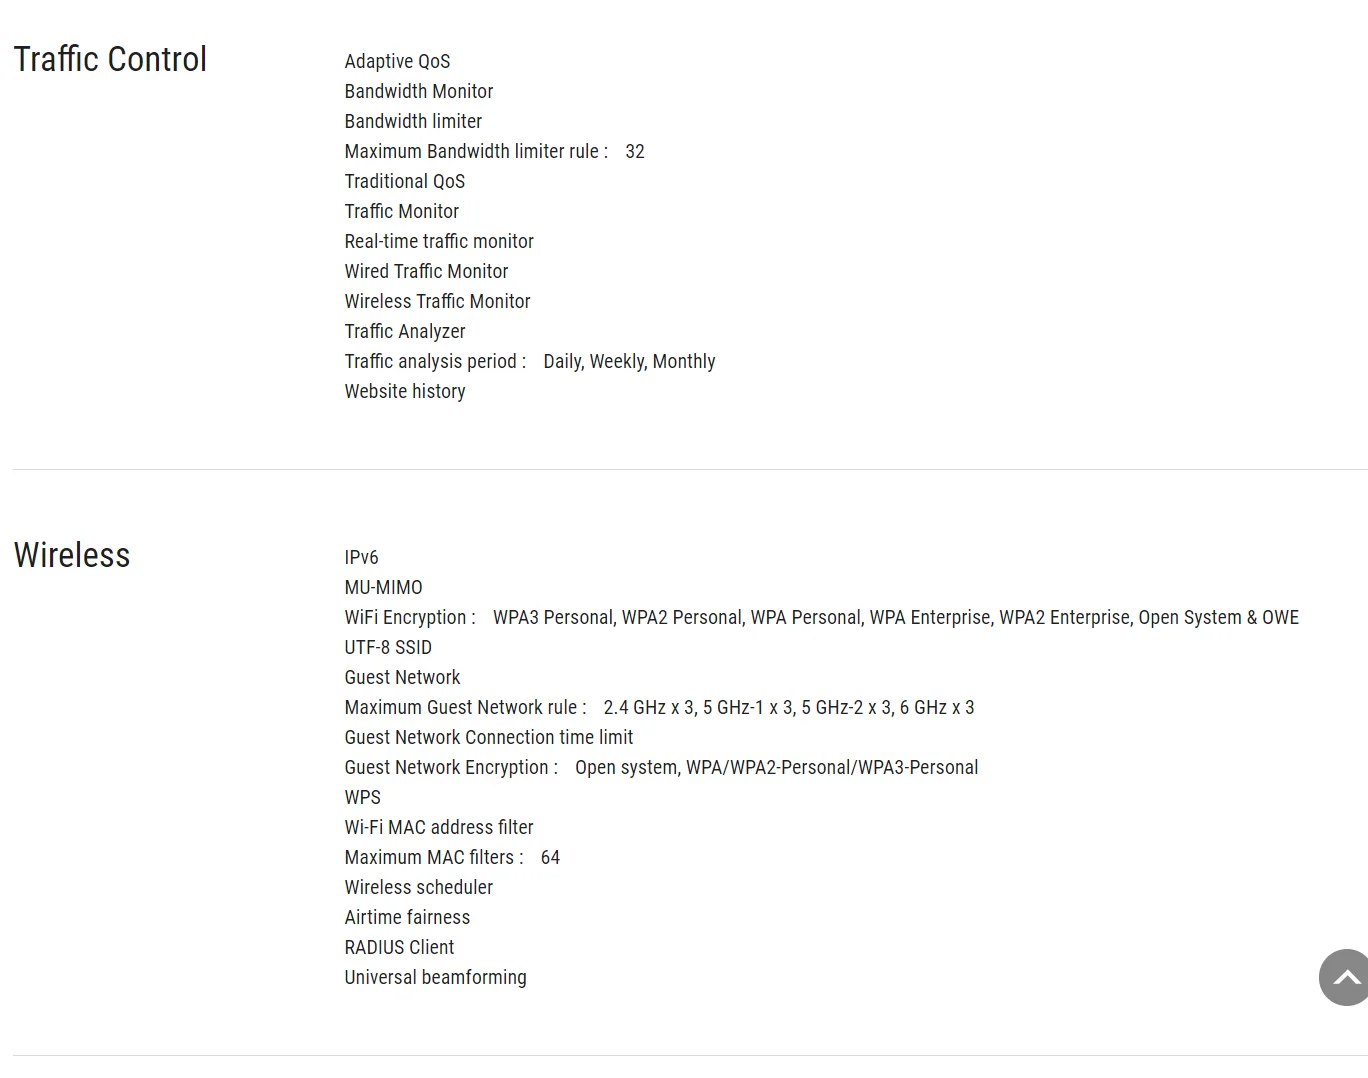Viewport: 1368px width, 1078px height.
Task: Click the Daily, Weekly, Monthly period text
Action: (629, 361)
